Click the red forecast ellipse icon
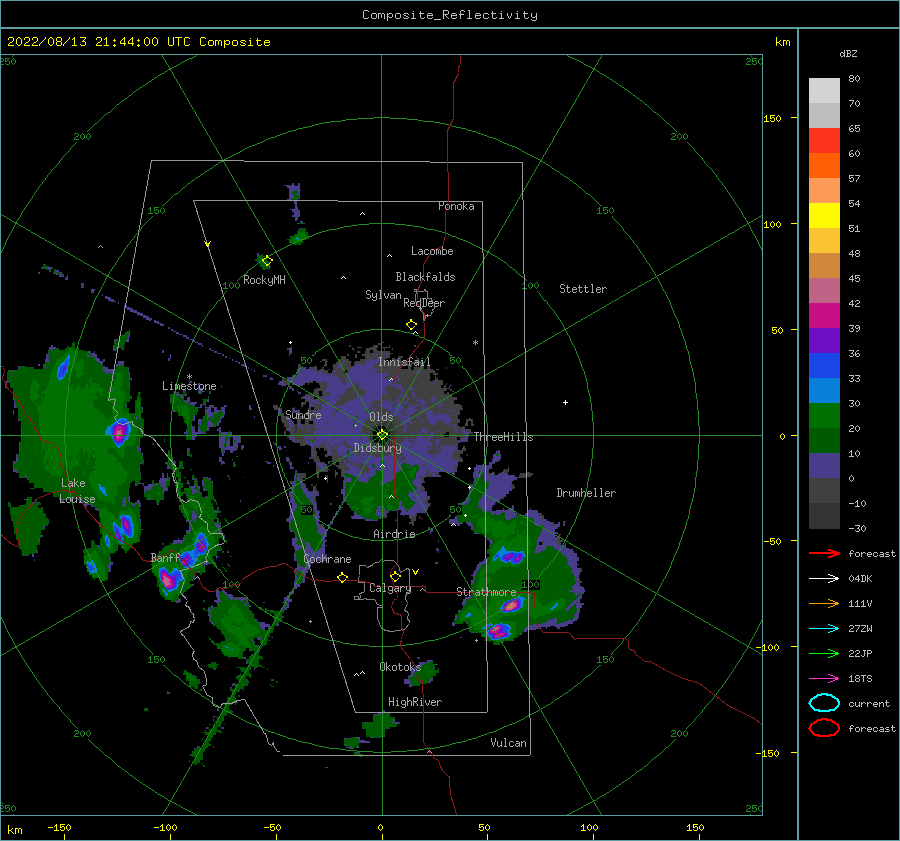This screenshot has width=900, height=841. pyautogui.click(x=824, y=728)
